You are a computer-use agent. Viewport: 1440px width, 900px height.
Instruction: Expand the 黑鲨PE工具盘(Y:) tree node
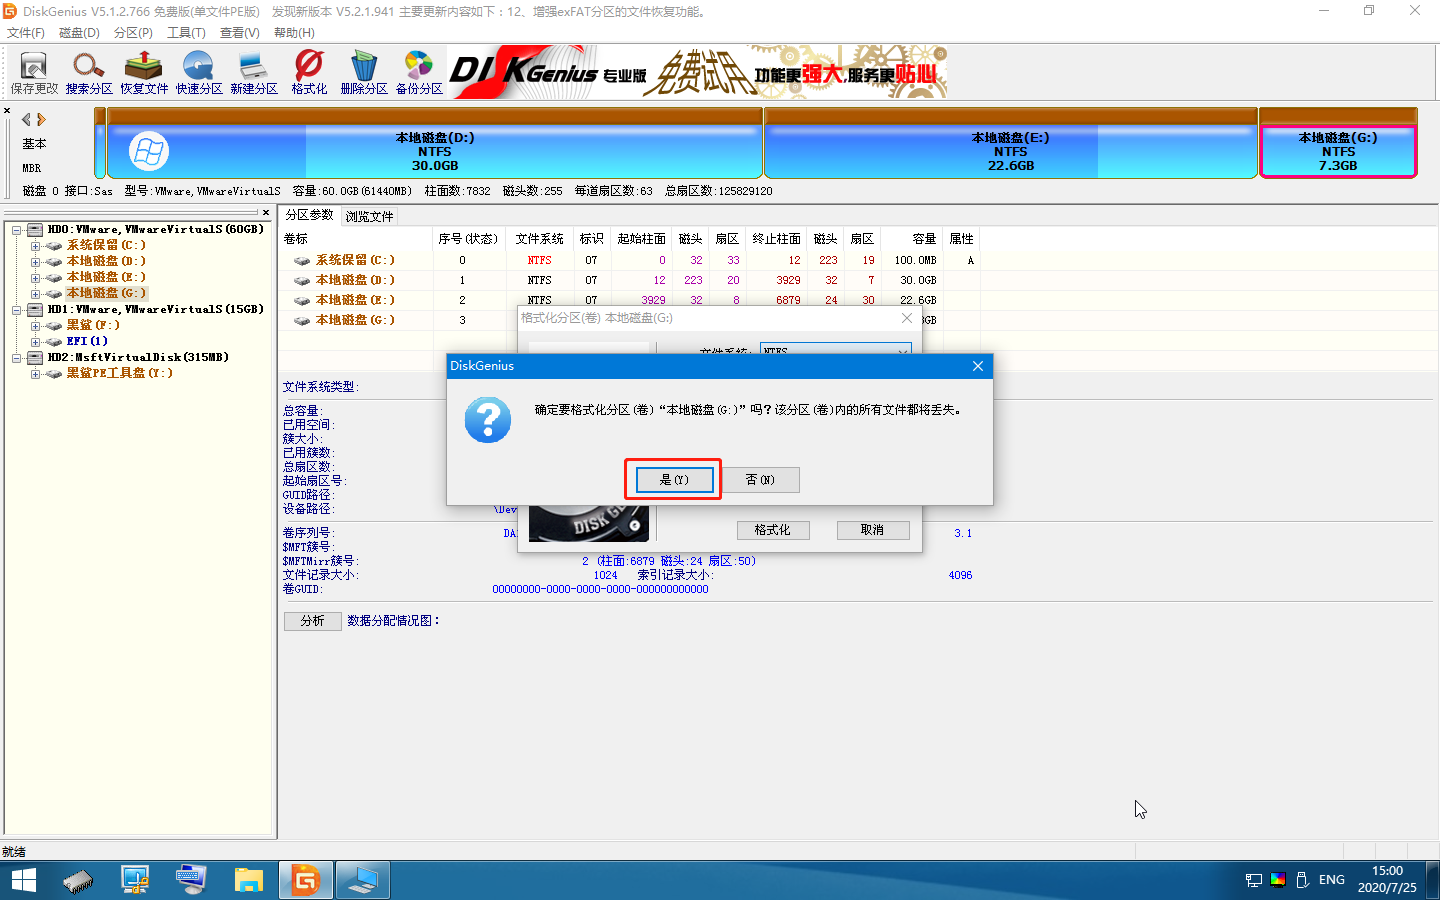click(x=35, y=374)
